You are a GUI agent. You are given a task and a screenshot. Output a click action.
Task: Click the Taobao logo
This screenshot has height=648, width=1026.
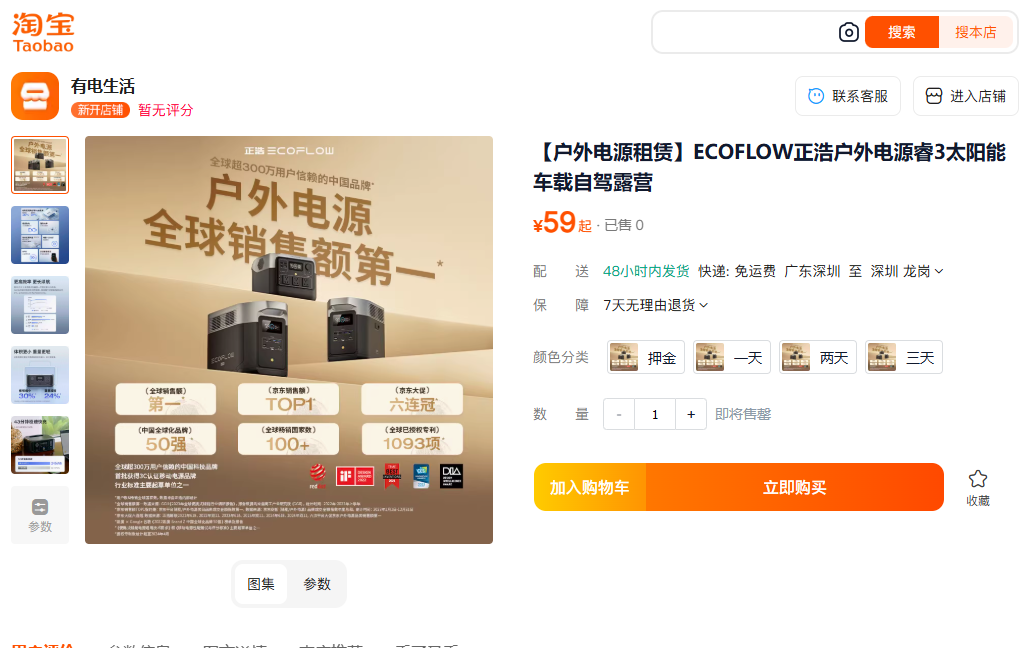pos(43,33)
